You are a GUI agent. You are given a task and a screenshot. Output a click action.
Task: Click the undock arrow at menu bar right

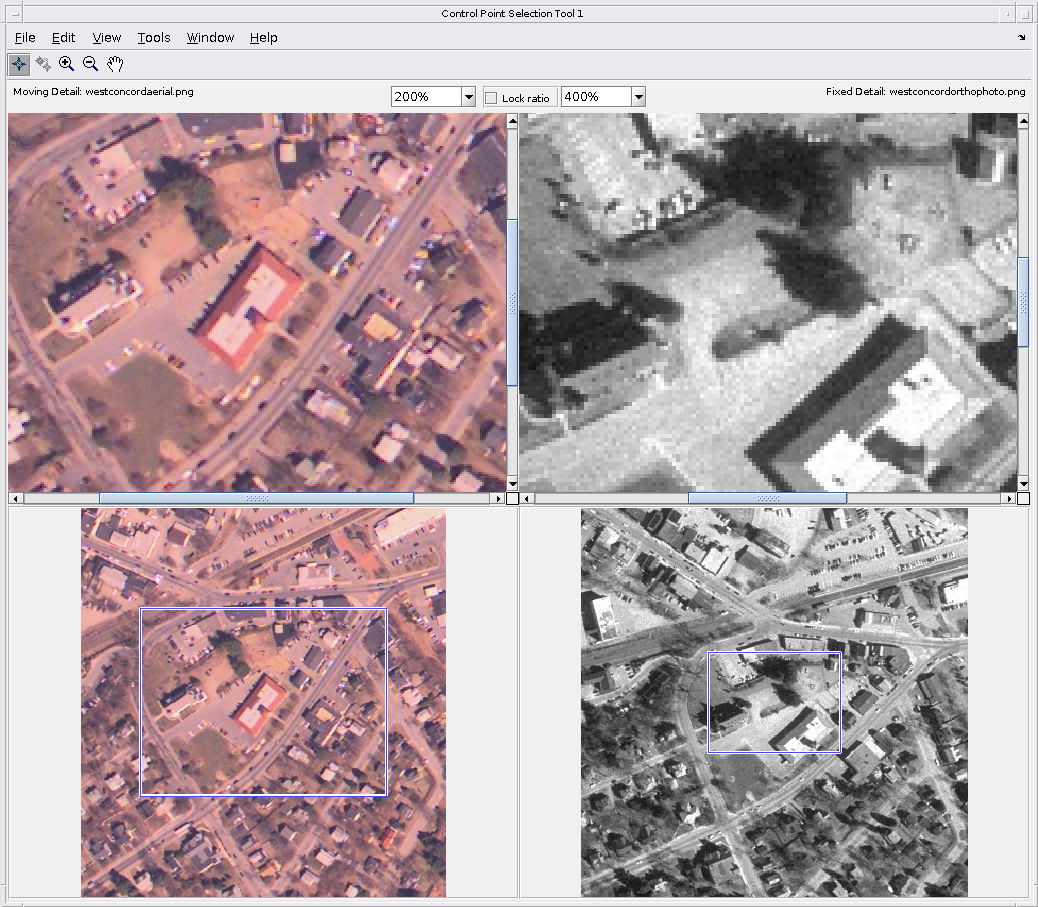pyautogui.click(x=1021, y=38)
